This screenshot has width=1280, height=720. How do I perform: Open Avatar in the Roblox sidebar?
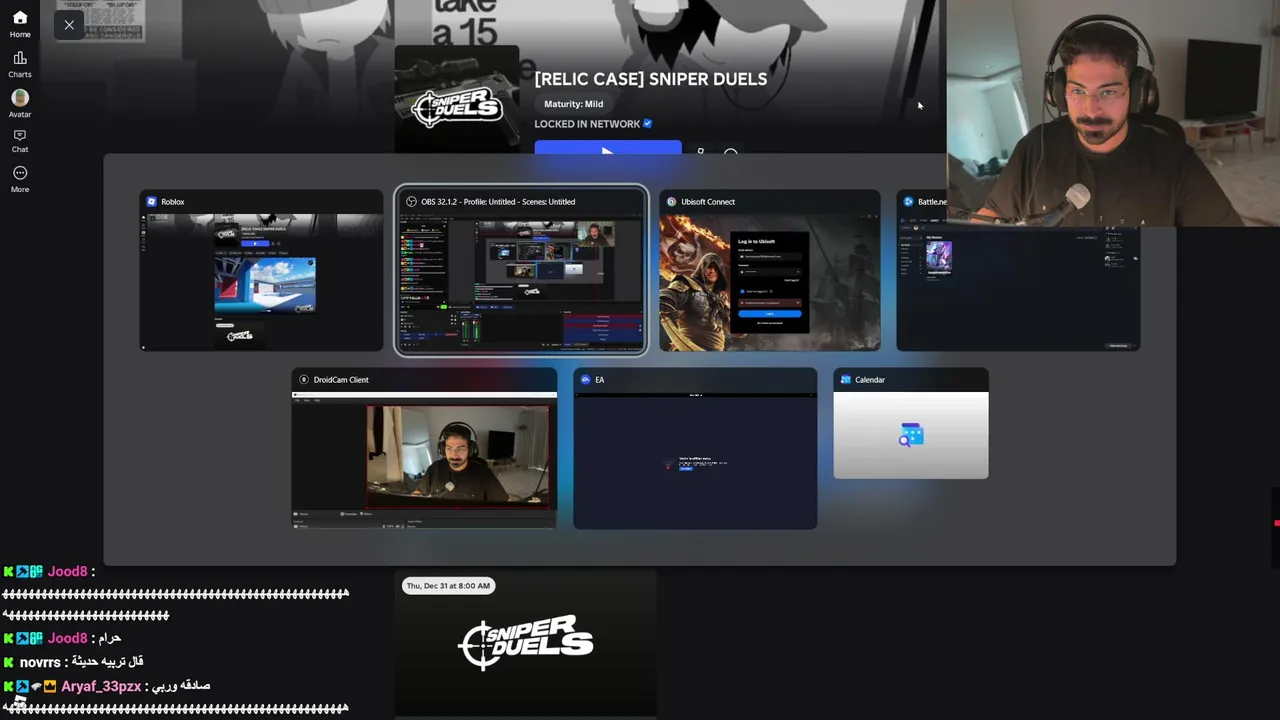pos(20,104)
